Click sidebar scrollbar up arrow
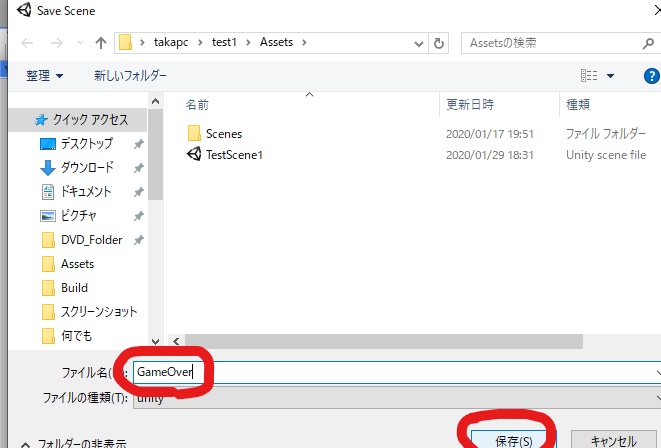The width and height of the screenshot is (661, 448). pos(156,101)
